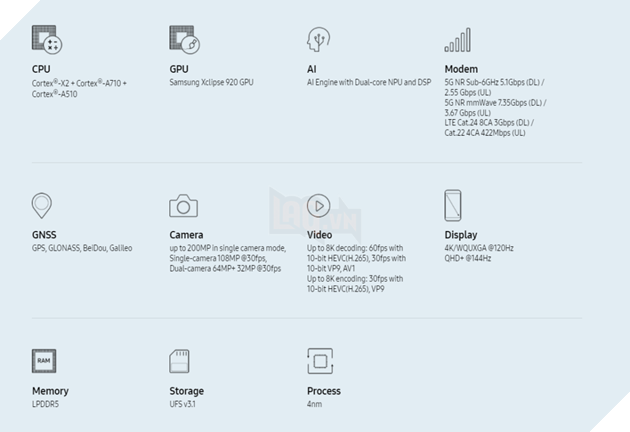Click the Display phone icon
Screen dimensions: 630x432
(x=453, y=205)
